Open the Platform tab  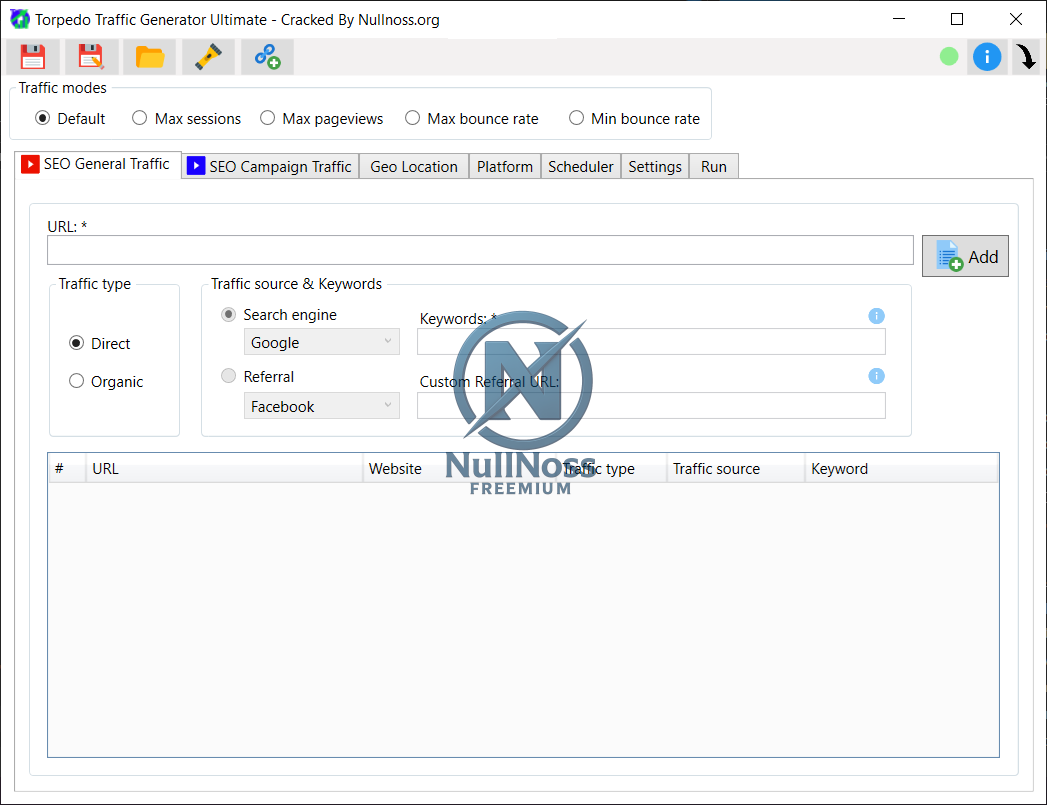(505, 166)
